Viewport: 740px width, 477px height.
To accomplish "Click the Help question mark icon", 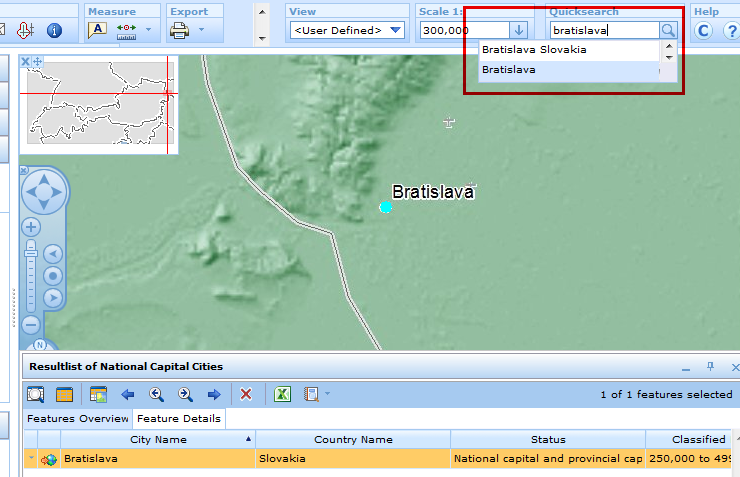I will click(x=731, y=30).
